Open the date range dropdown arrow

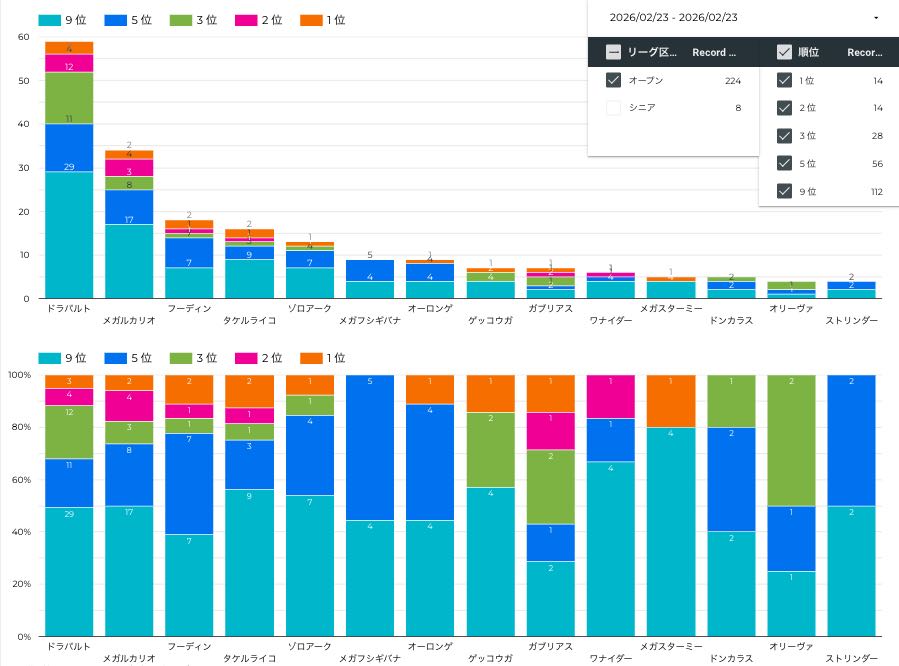coord(876,18)
